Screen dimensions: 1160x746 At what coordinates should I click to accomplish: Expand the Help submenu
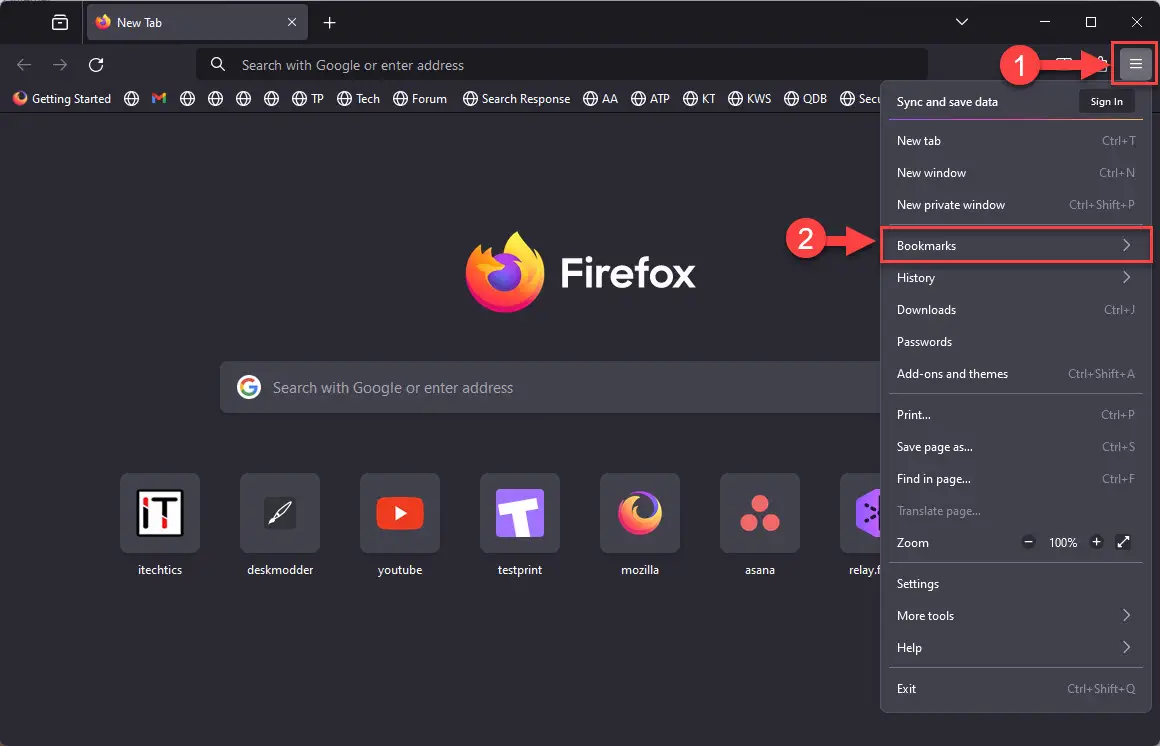pos(1016,648)
